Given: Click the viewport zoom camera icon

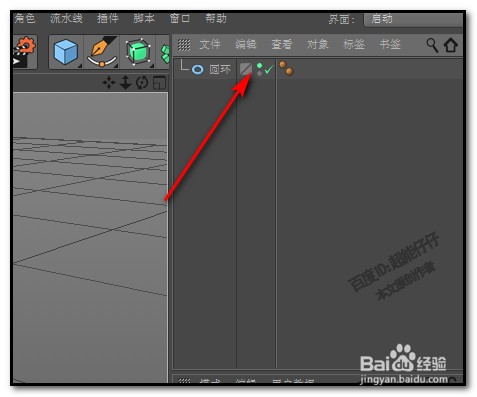Looking at the screenshot, I should point(125,83).
